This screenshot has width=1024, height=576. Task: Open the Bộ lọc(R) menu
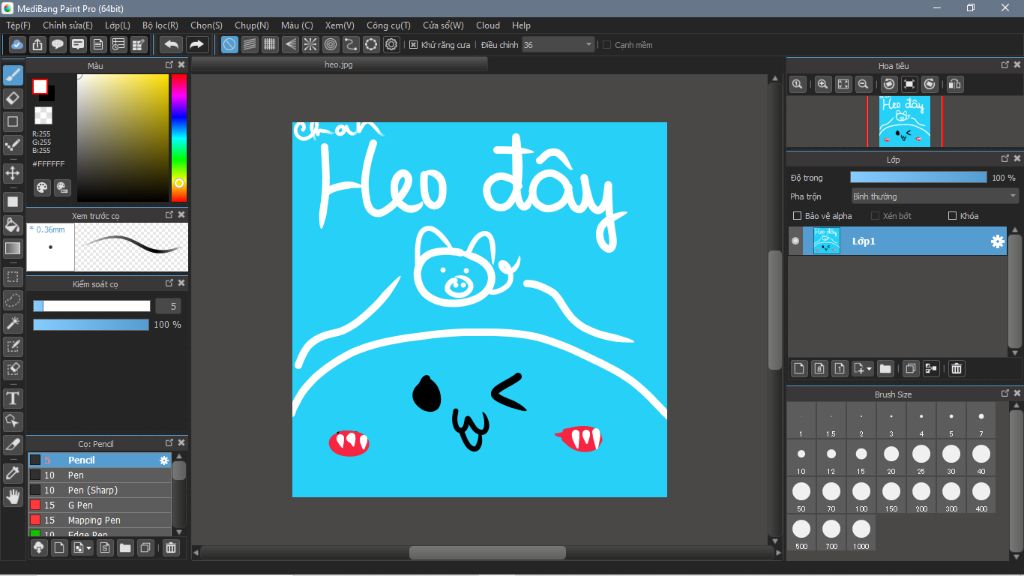point(160,25)
